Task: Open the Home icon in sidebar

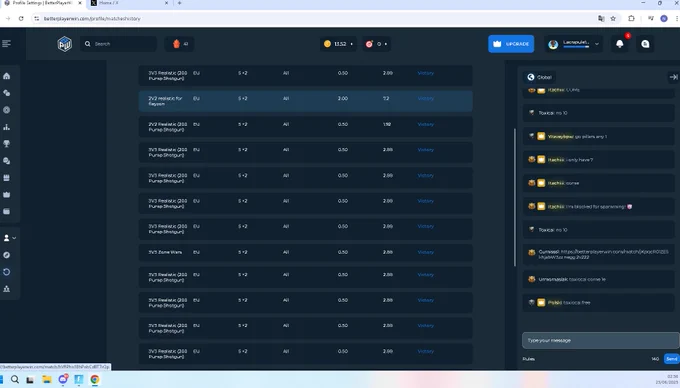Action: [x=7, y=76]
